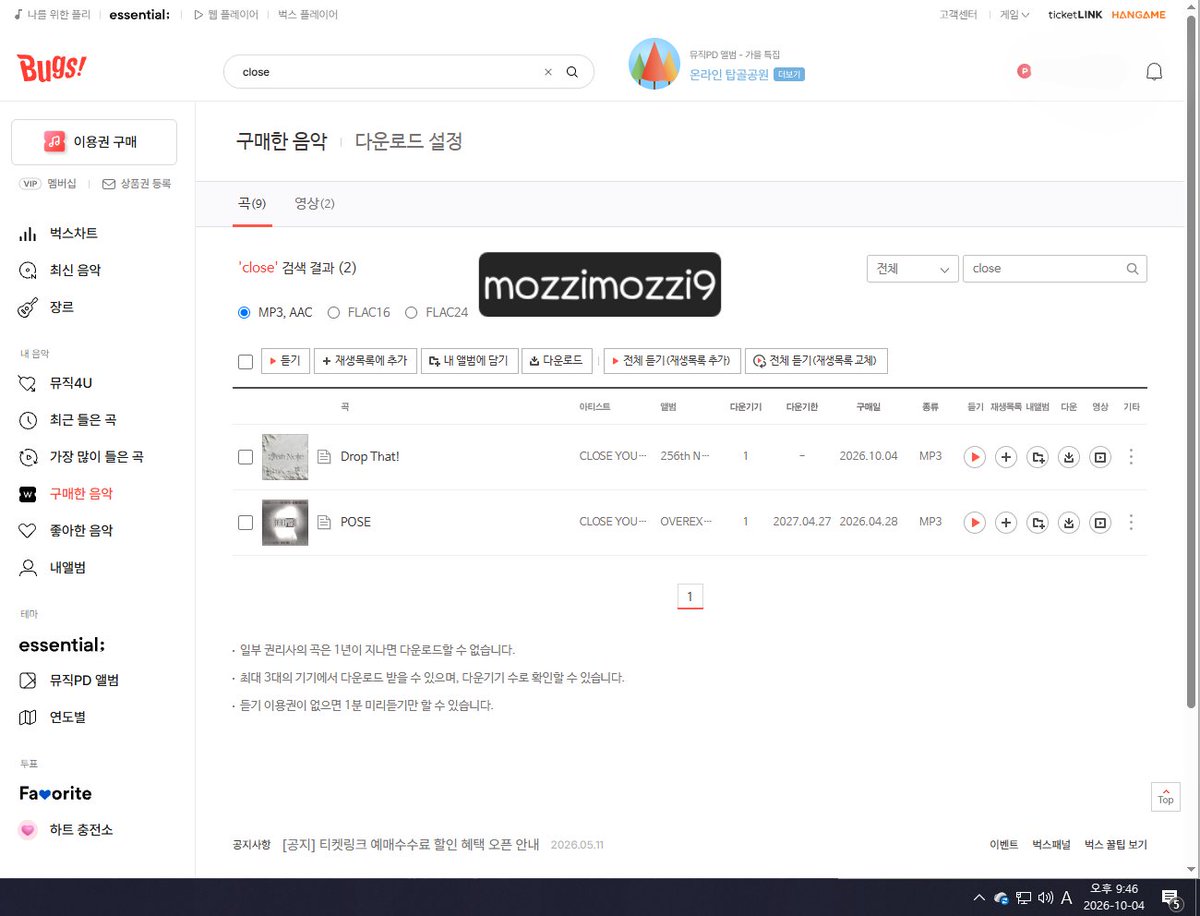Click the taskbar volume icon
Image resolution: width=1200 pixels, height=916 pixels.
(x=1046, y=898)
